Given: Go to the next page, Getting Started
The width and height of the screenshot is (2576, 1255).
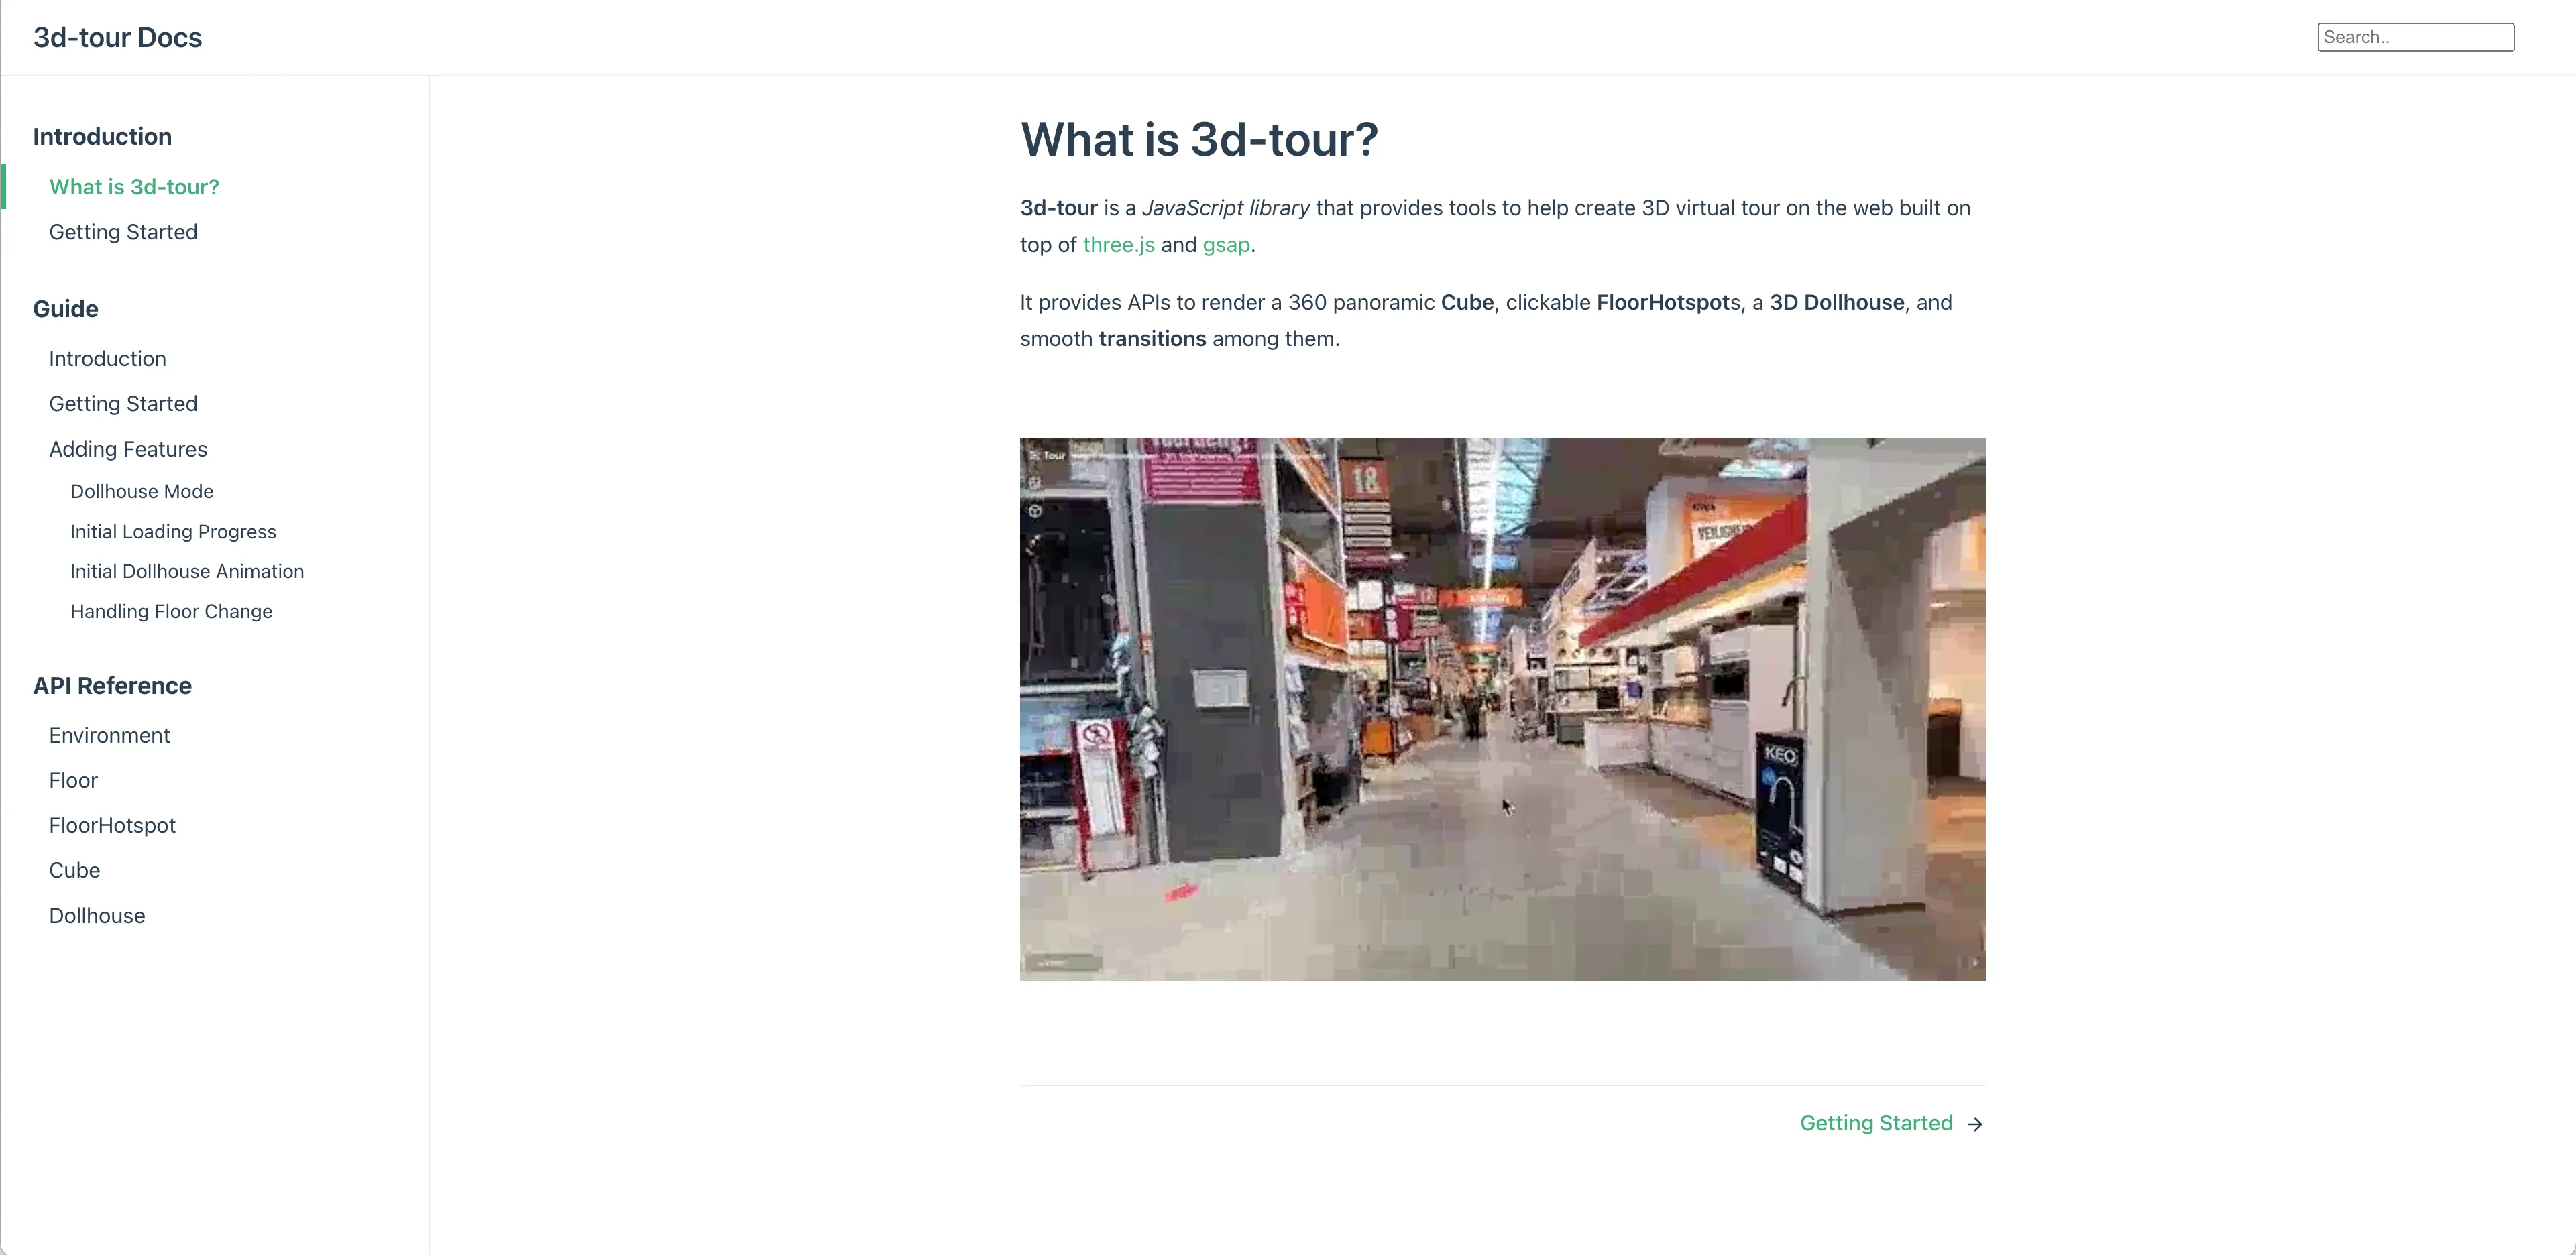Looking at the screenshot, I should 1875,1123.
